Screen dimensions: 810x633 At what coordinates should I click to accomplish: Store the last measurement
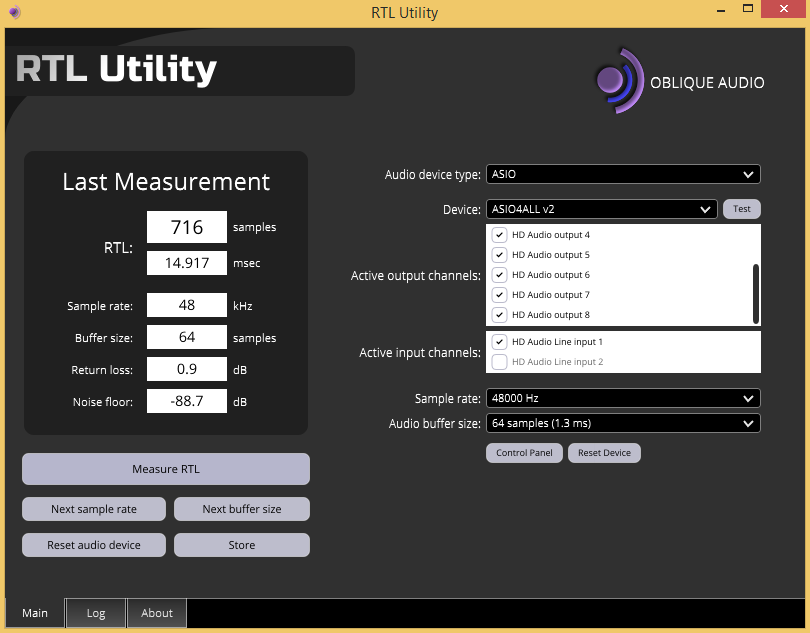pos(242,545)
